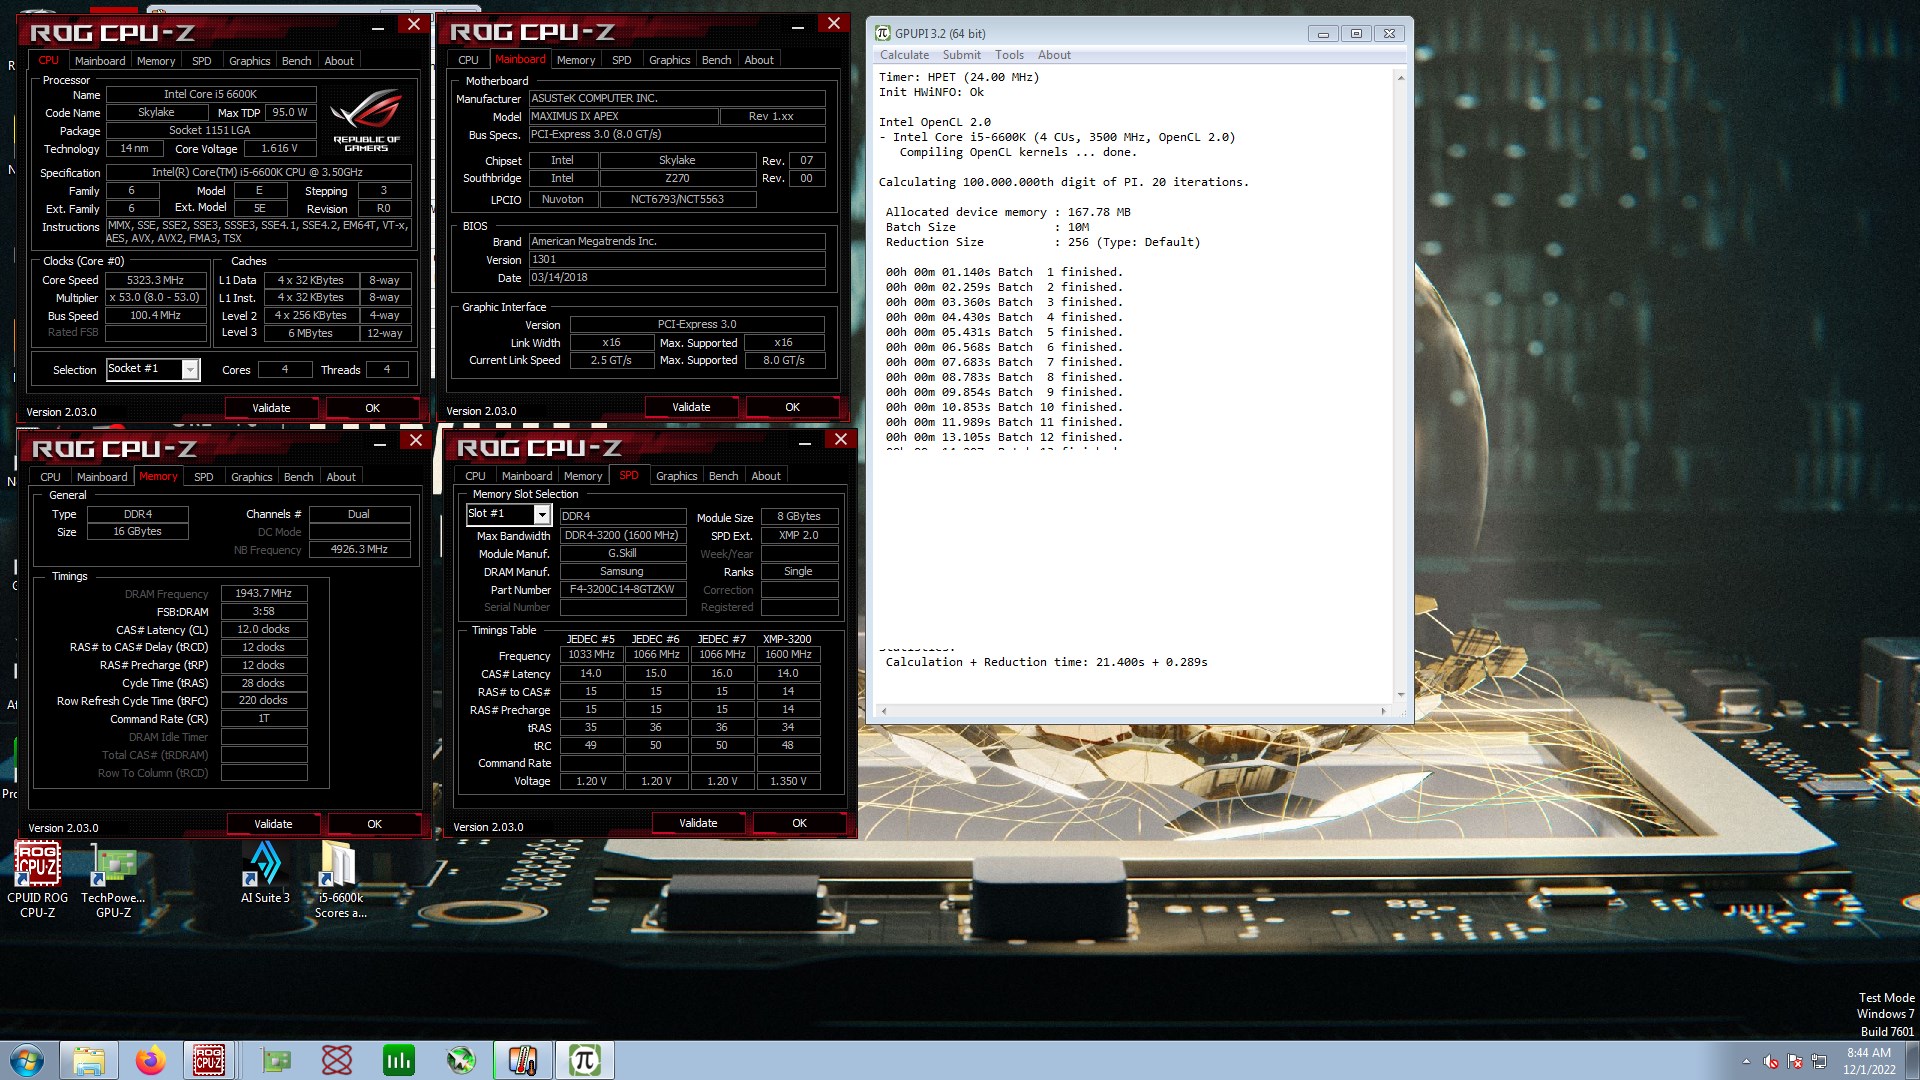Switch to Memory tab in the SPD window
The height and width of the screenshot is (1080, 1920).
click(583, 476)
